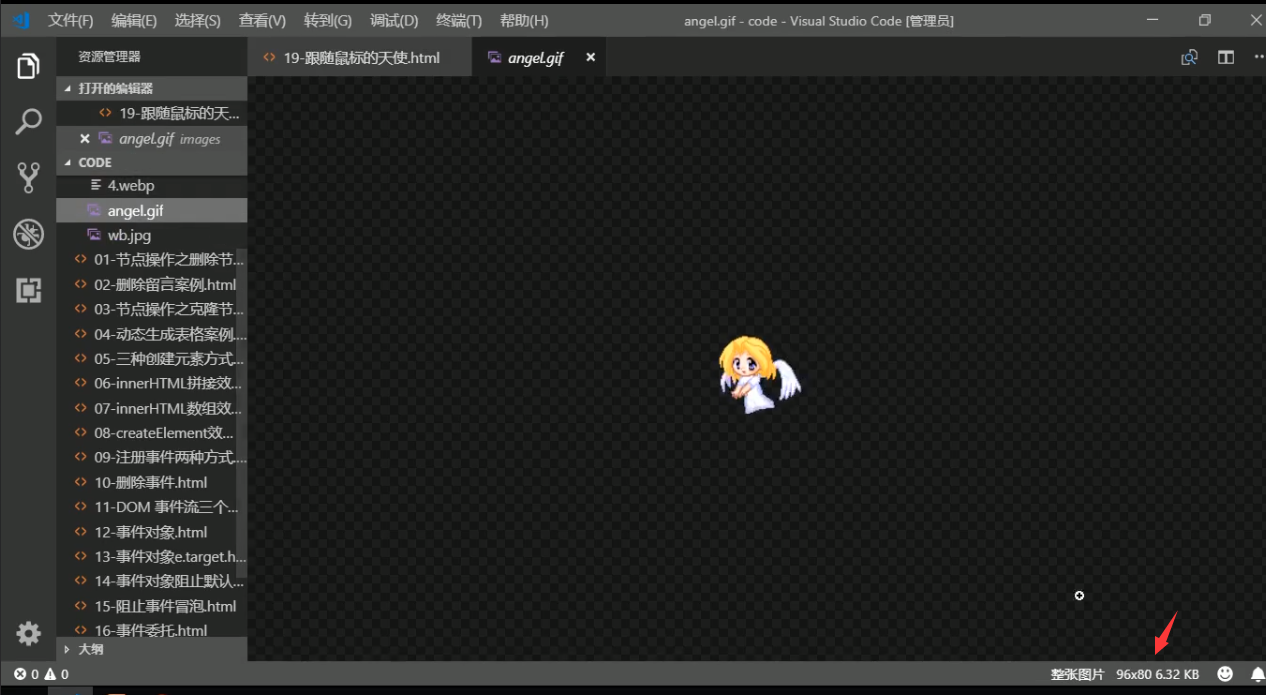
Task: Open the 选择(S) menu
Action: [197, 20]
